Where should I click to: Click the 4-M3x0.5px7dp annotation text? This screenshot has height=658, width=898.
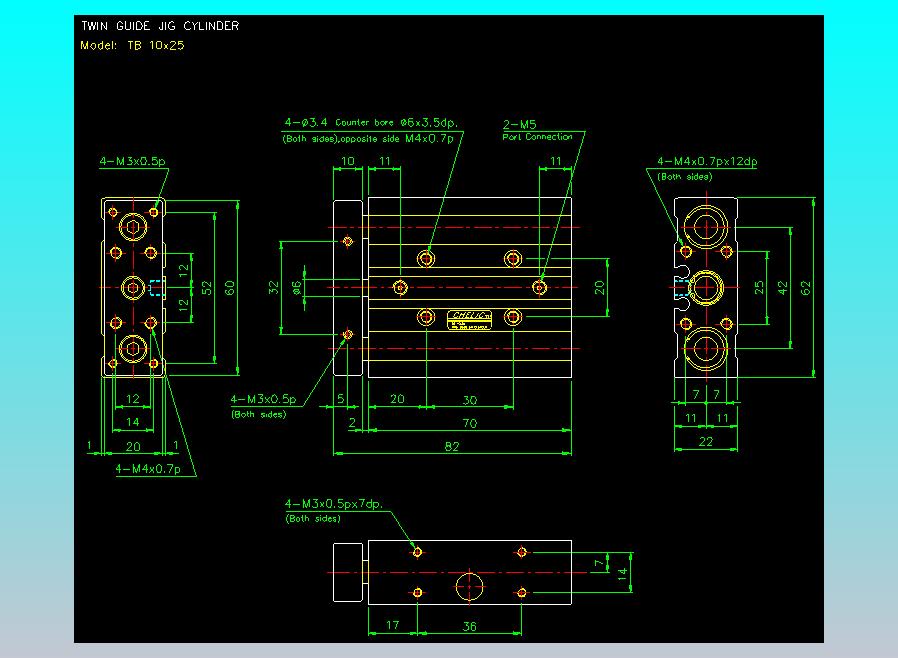click(333, 504)
